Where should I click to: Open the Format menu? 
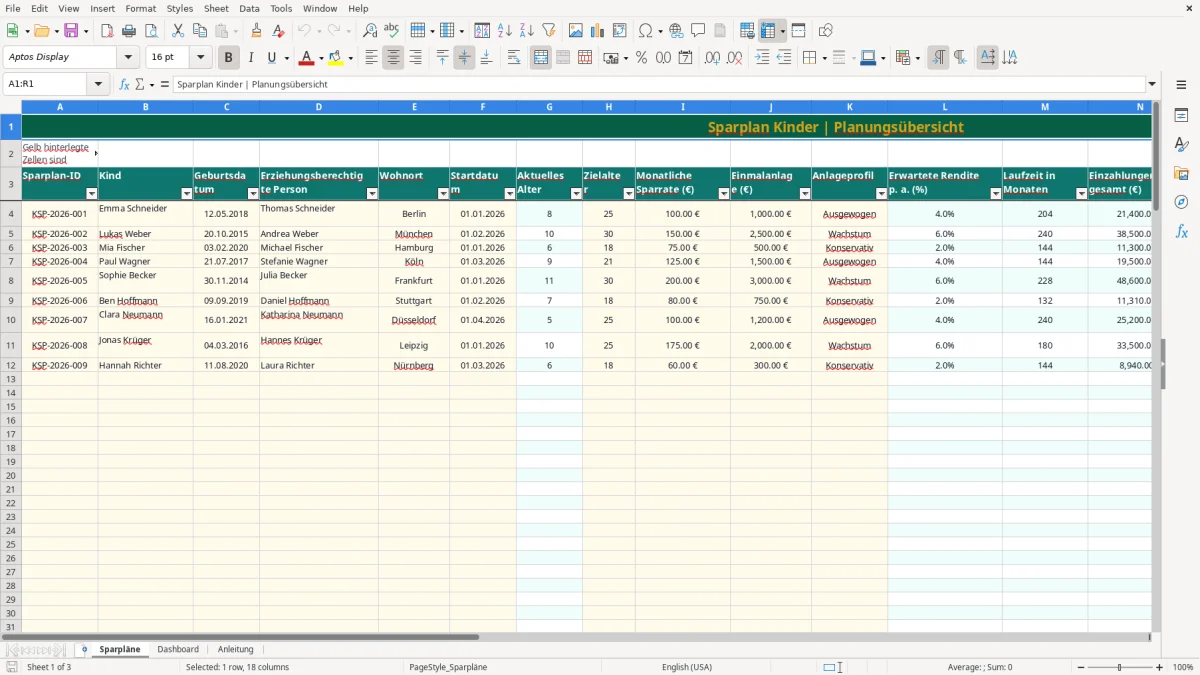tap(140, 8)
